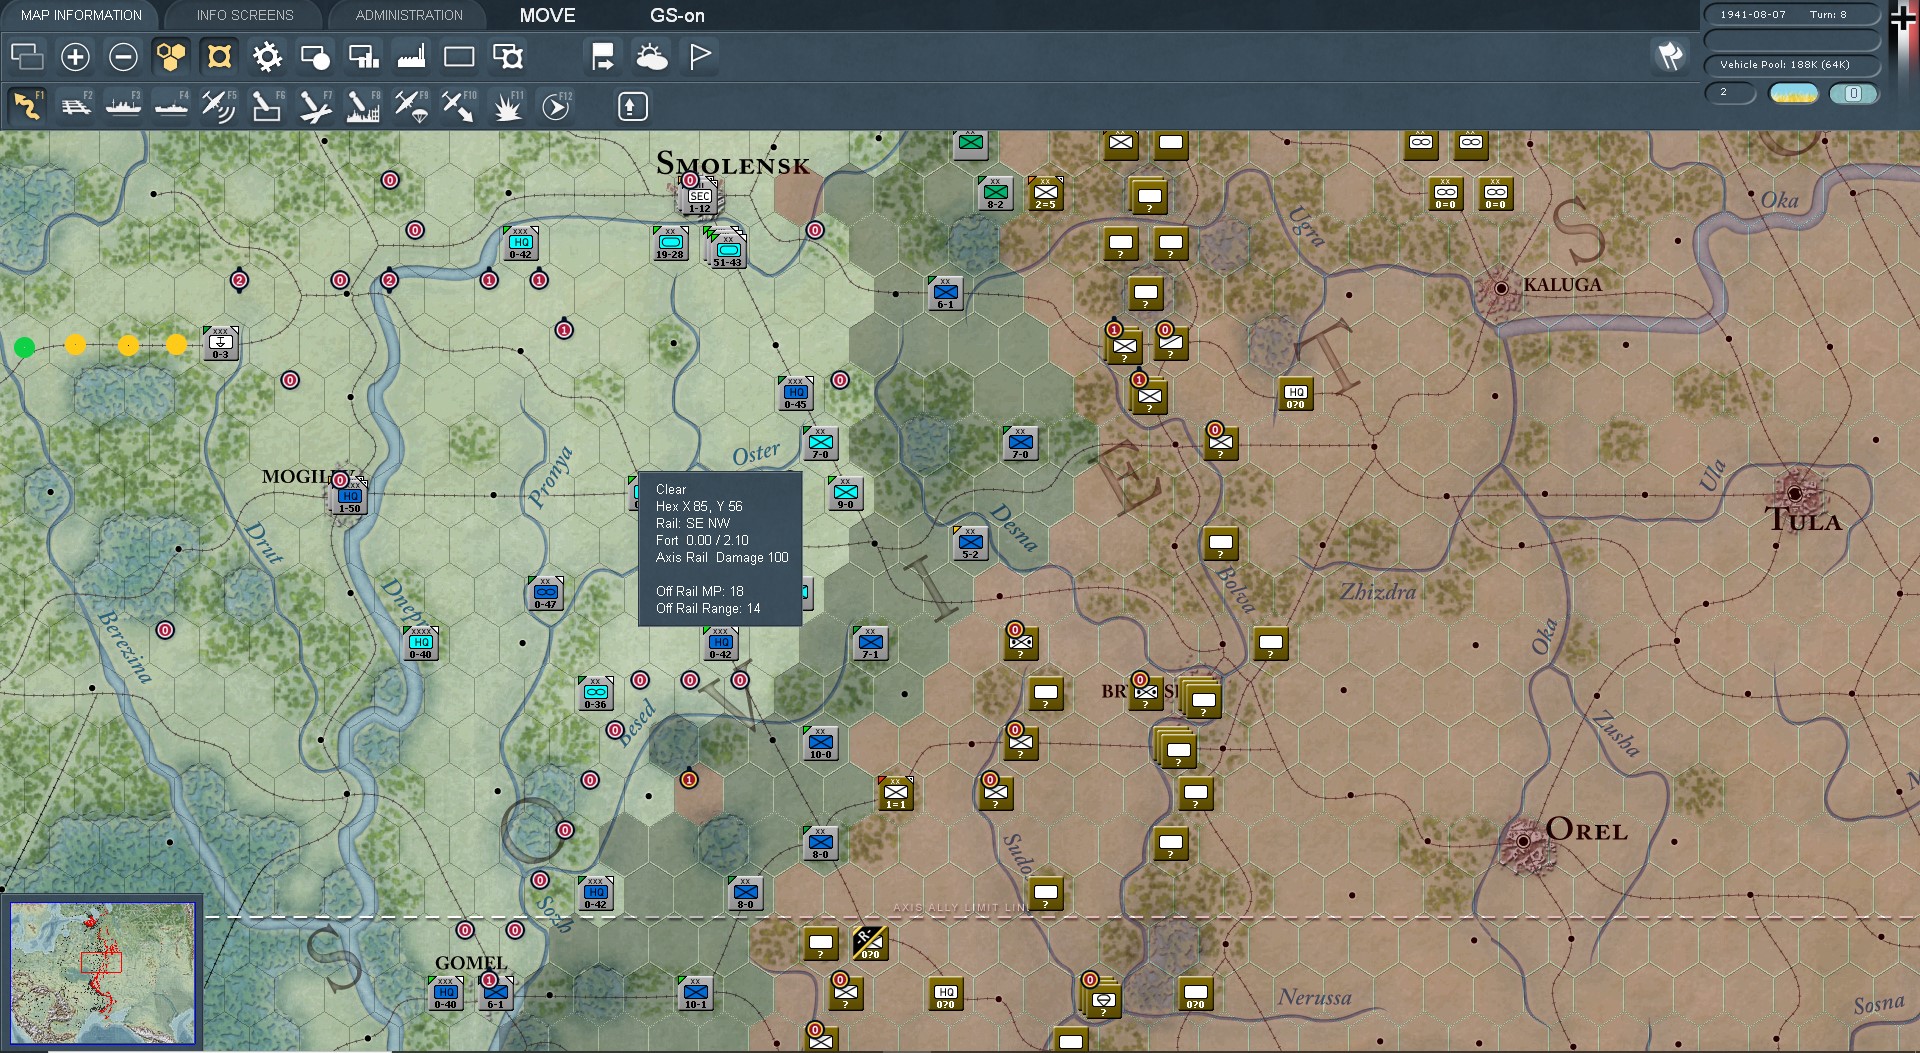
Task: Select the F7 bomb airfield mode
Action: pyautogui.click(x=315, y=106)
